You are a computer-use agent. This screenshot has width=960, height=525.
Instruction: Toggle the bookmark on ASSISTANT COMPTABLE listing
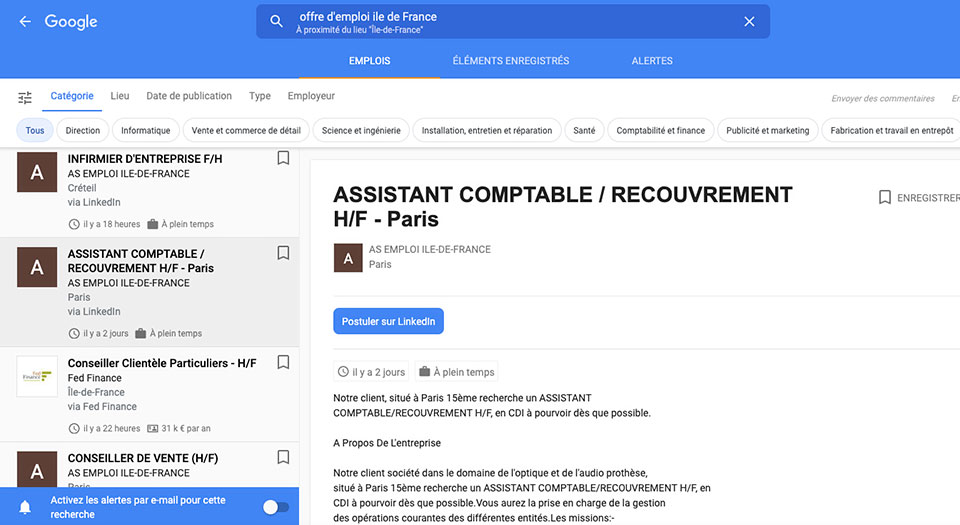(x=283, y=253)
